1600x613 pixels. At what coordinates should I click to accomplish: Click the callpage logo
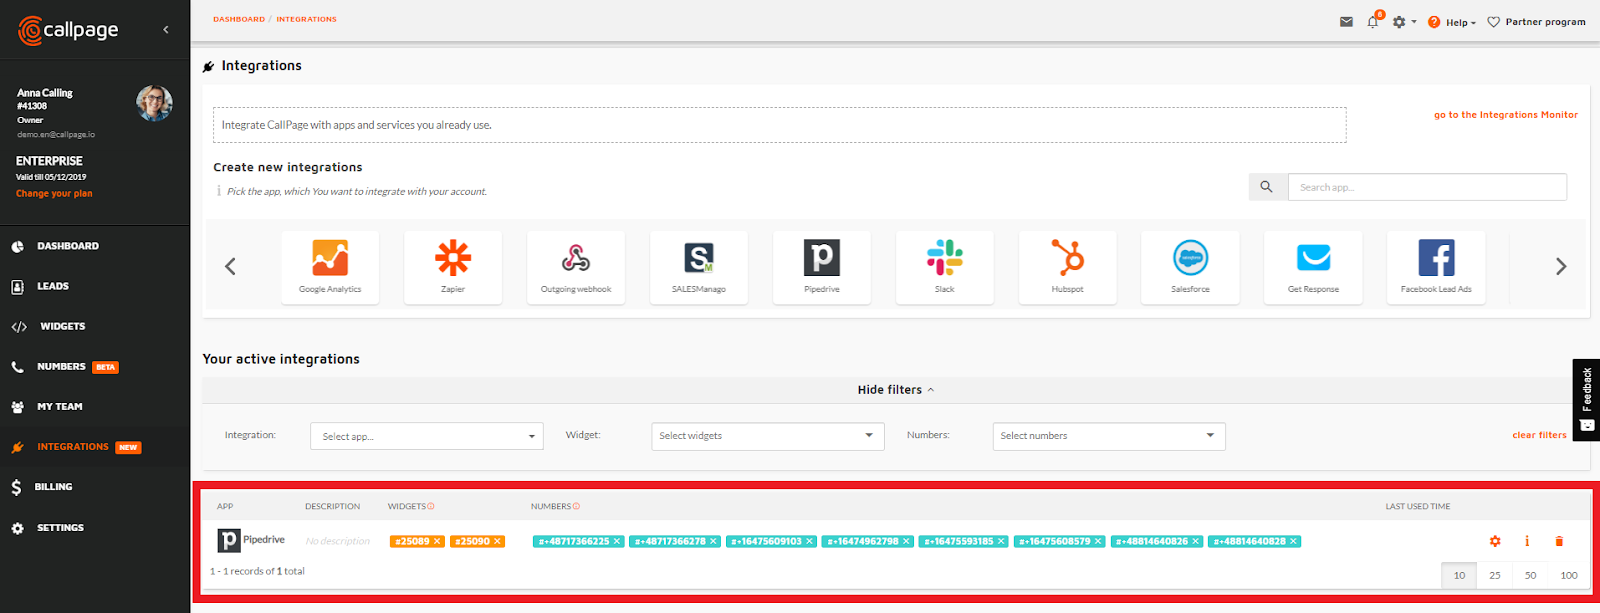[68, 30]
